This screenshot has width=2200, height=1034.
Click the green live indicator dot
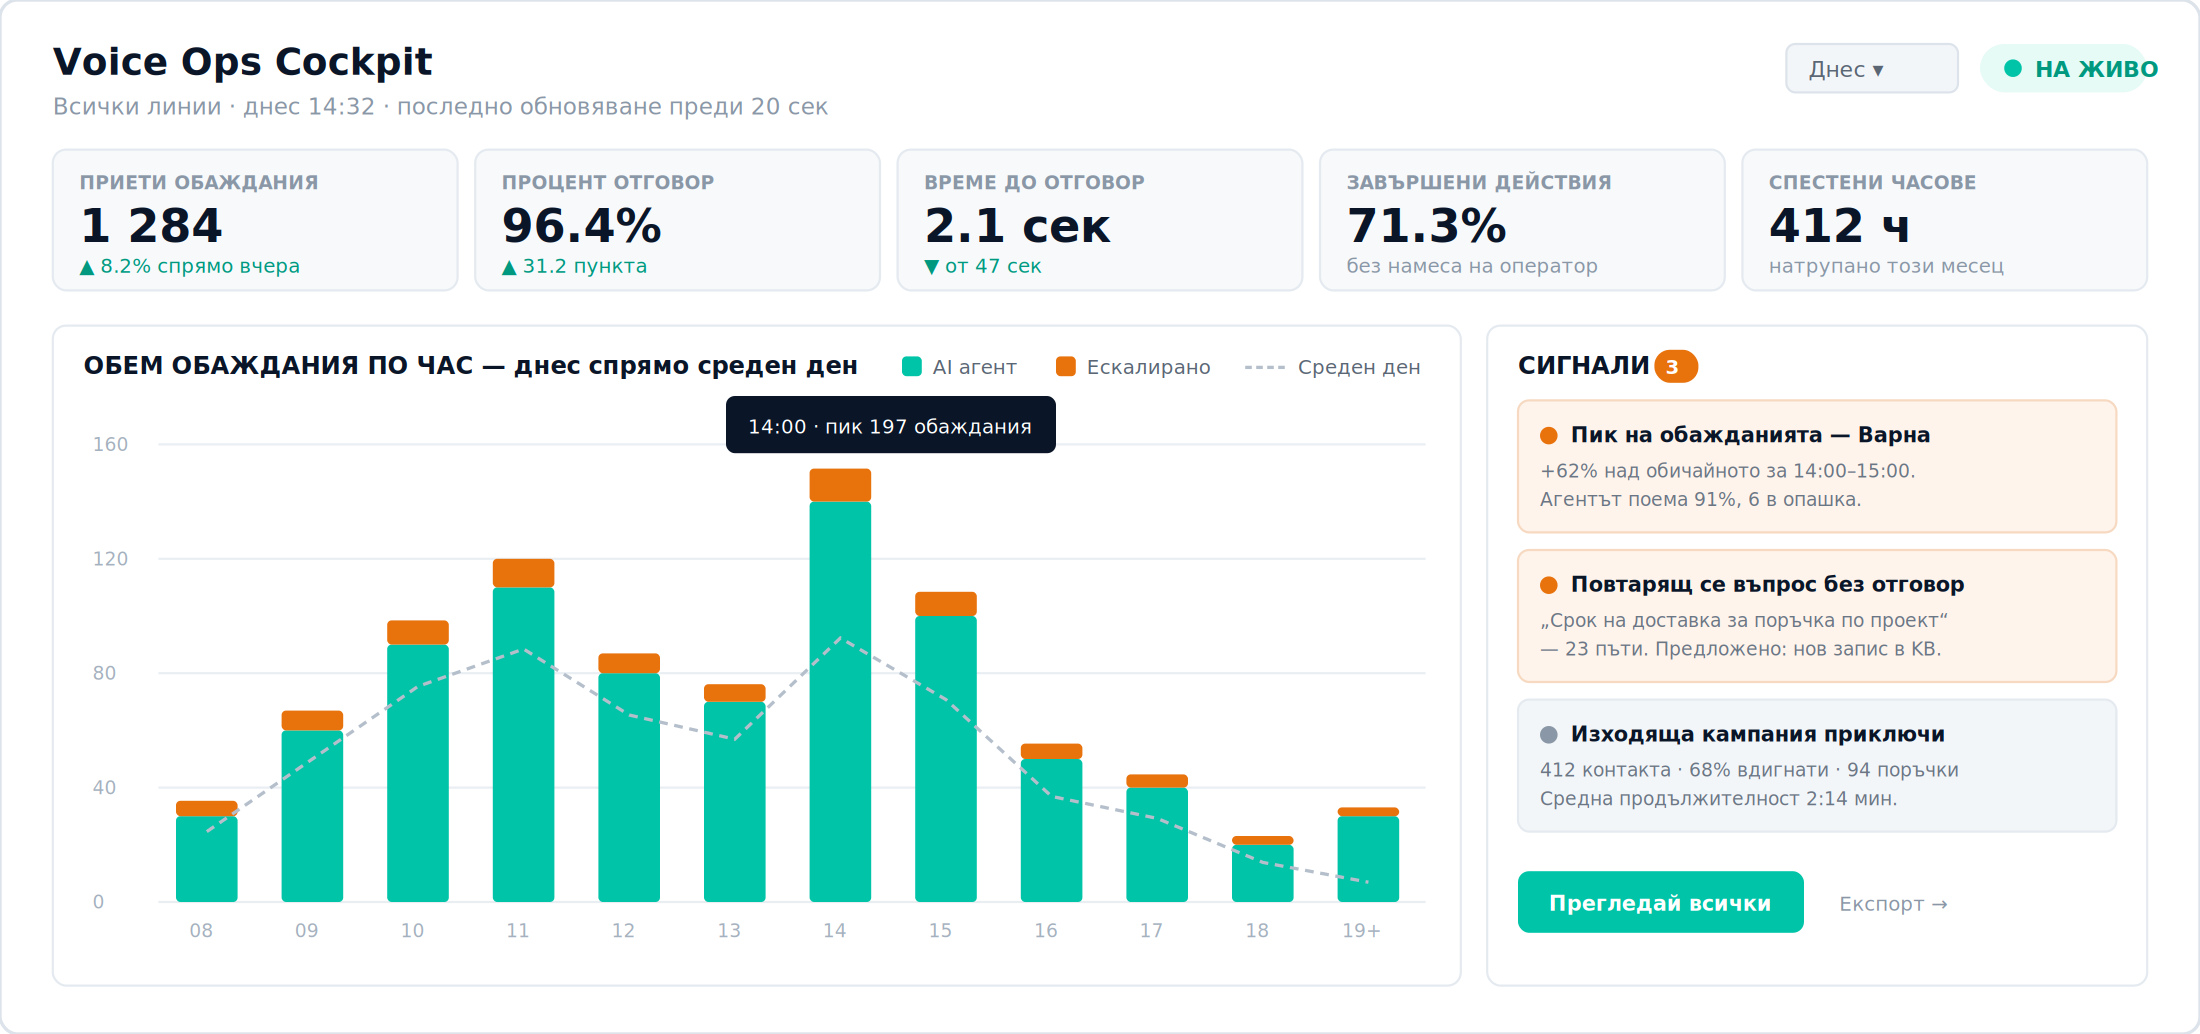[2013, 68]
